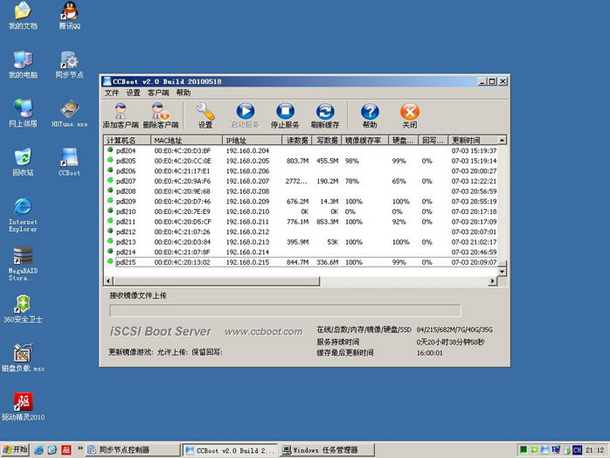The image size is (610, 458).
Task: Open the Settings (设置) menu in menu bar
Action: (133, 93)
